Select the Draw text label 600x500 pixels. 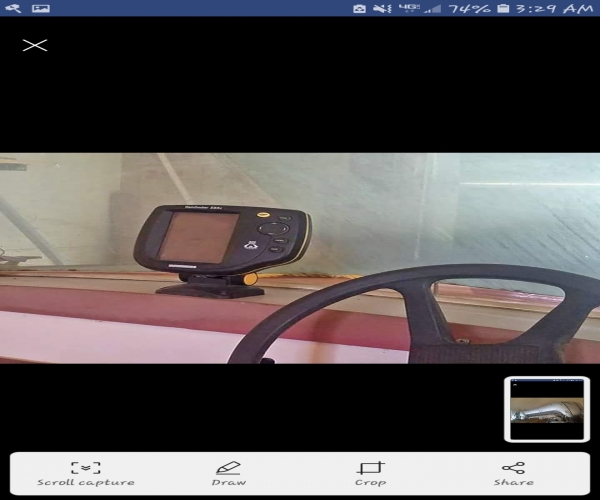pos(228,483)
